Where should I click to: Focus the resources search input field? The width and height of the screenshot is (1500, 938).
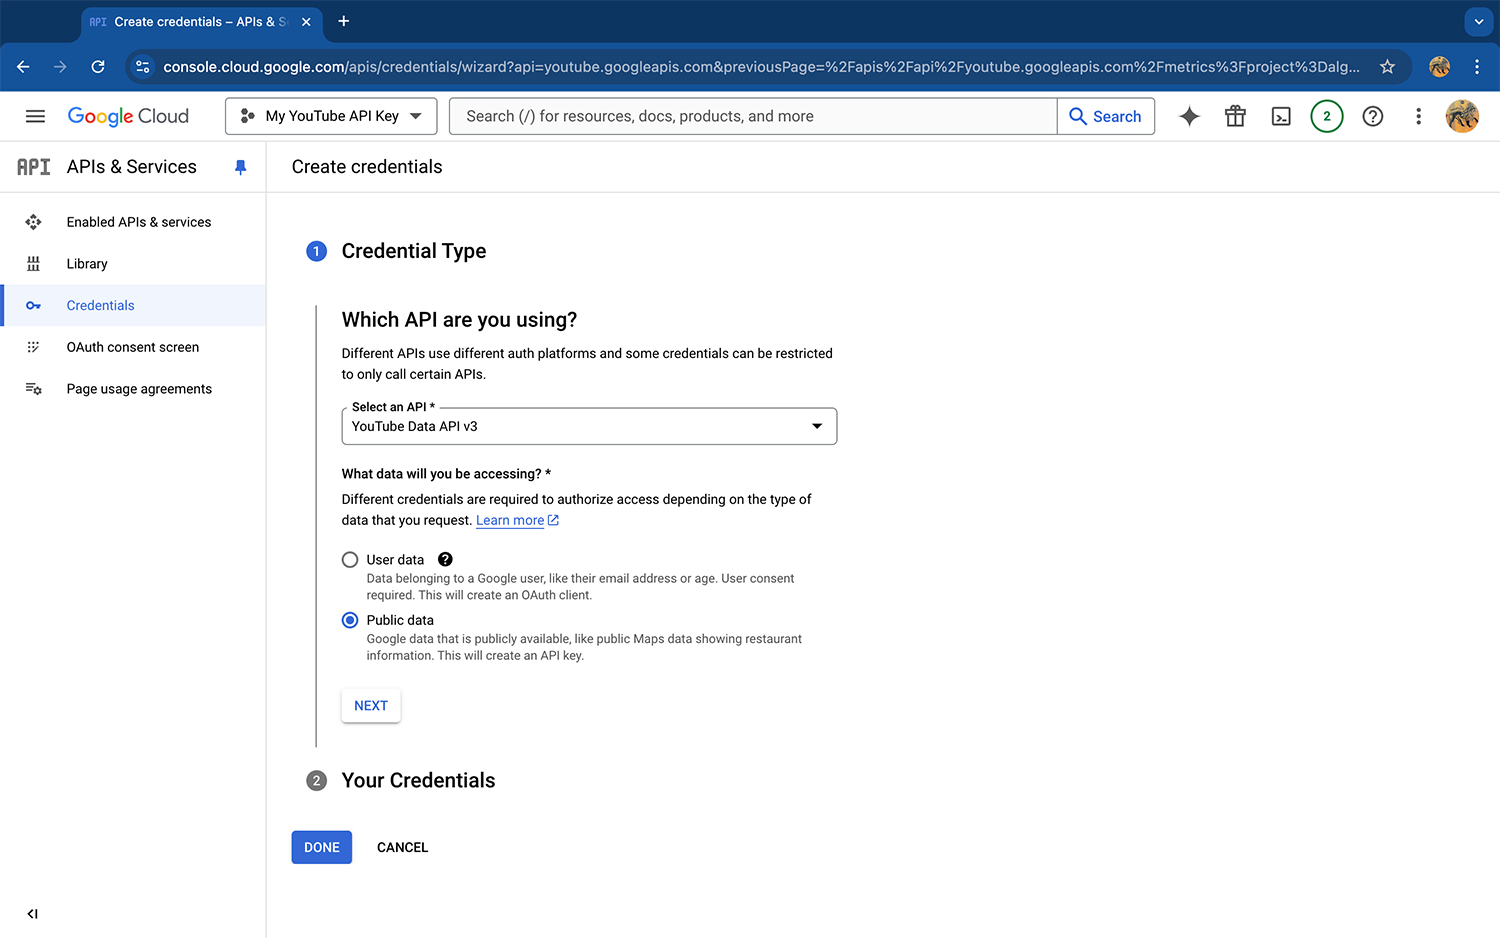pos(754,116)
